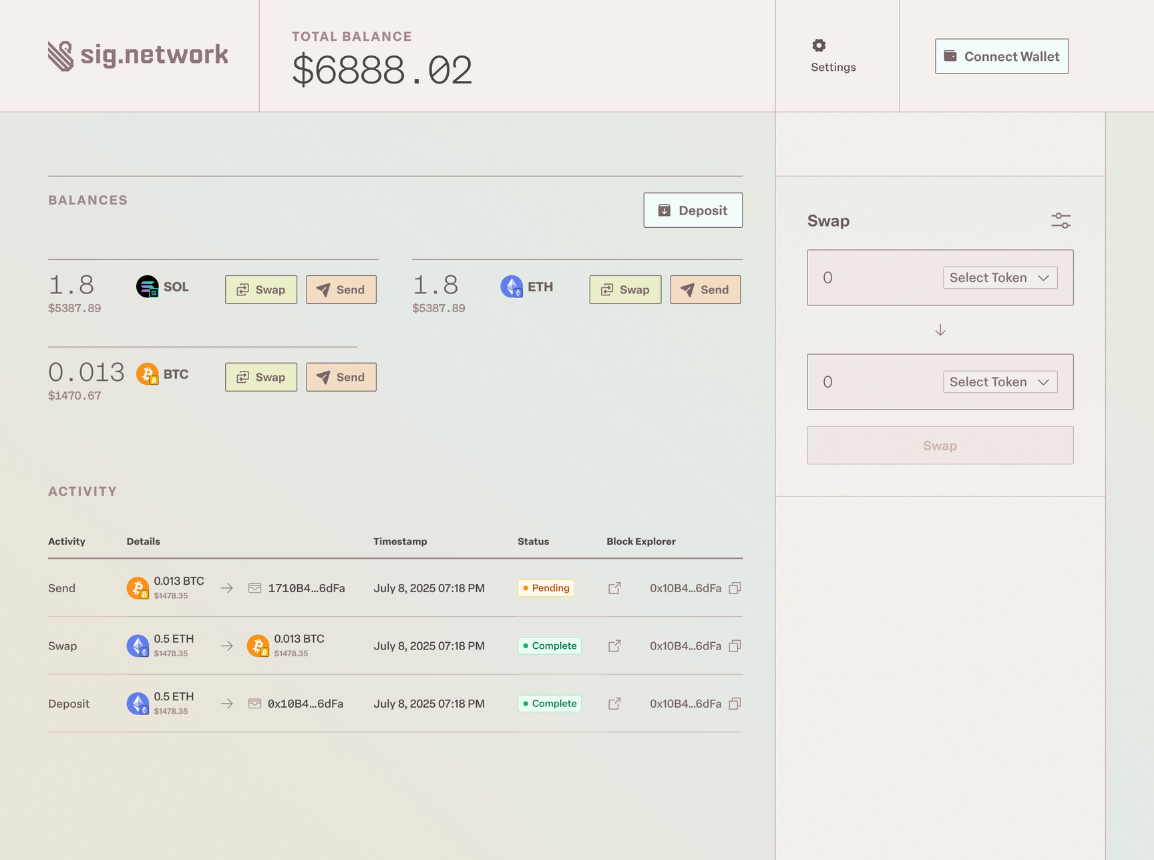Click address 1710B4...6dFa in Send row

coord(306,589)
